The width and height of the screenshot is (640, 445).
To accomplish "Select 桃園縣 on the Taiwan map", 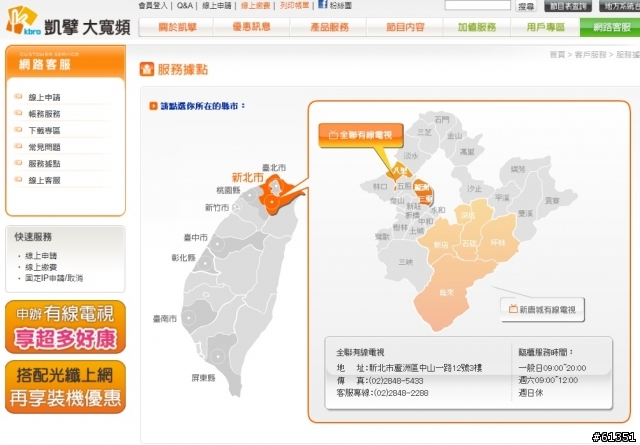I will [x=228, y=190].
